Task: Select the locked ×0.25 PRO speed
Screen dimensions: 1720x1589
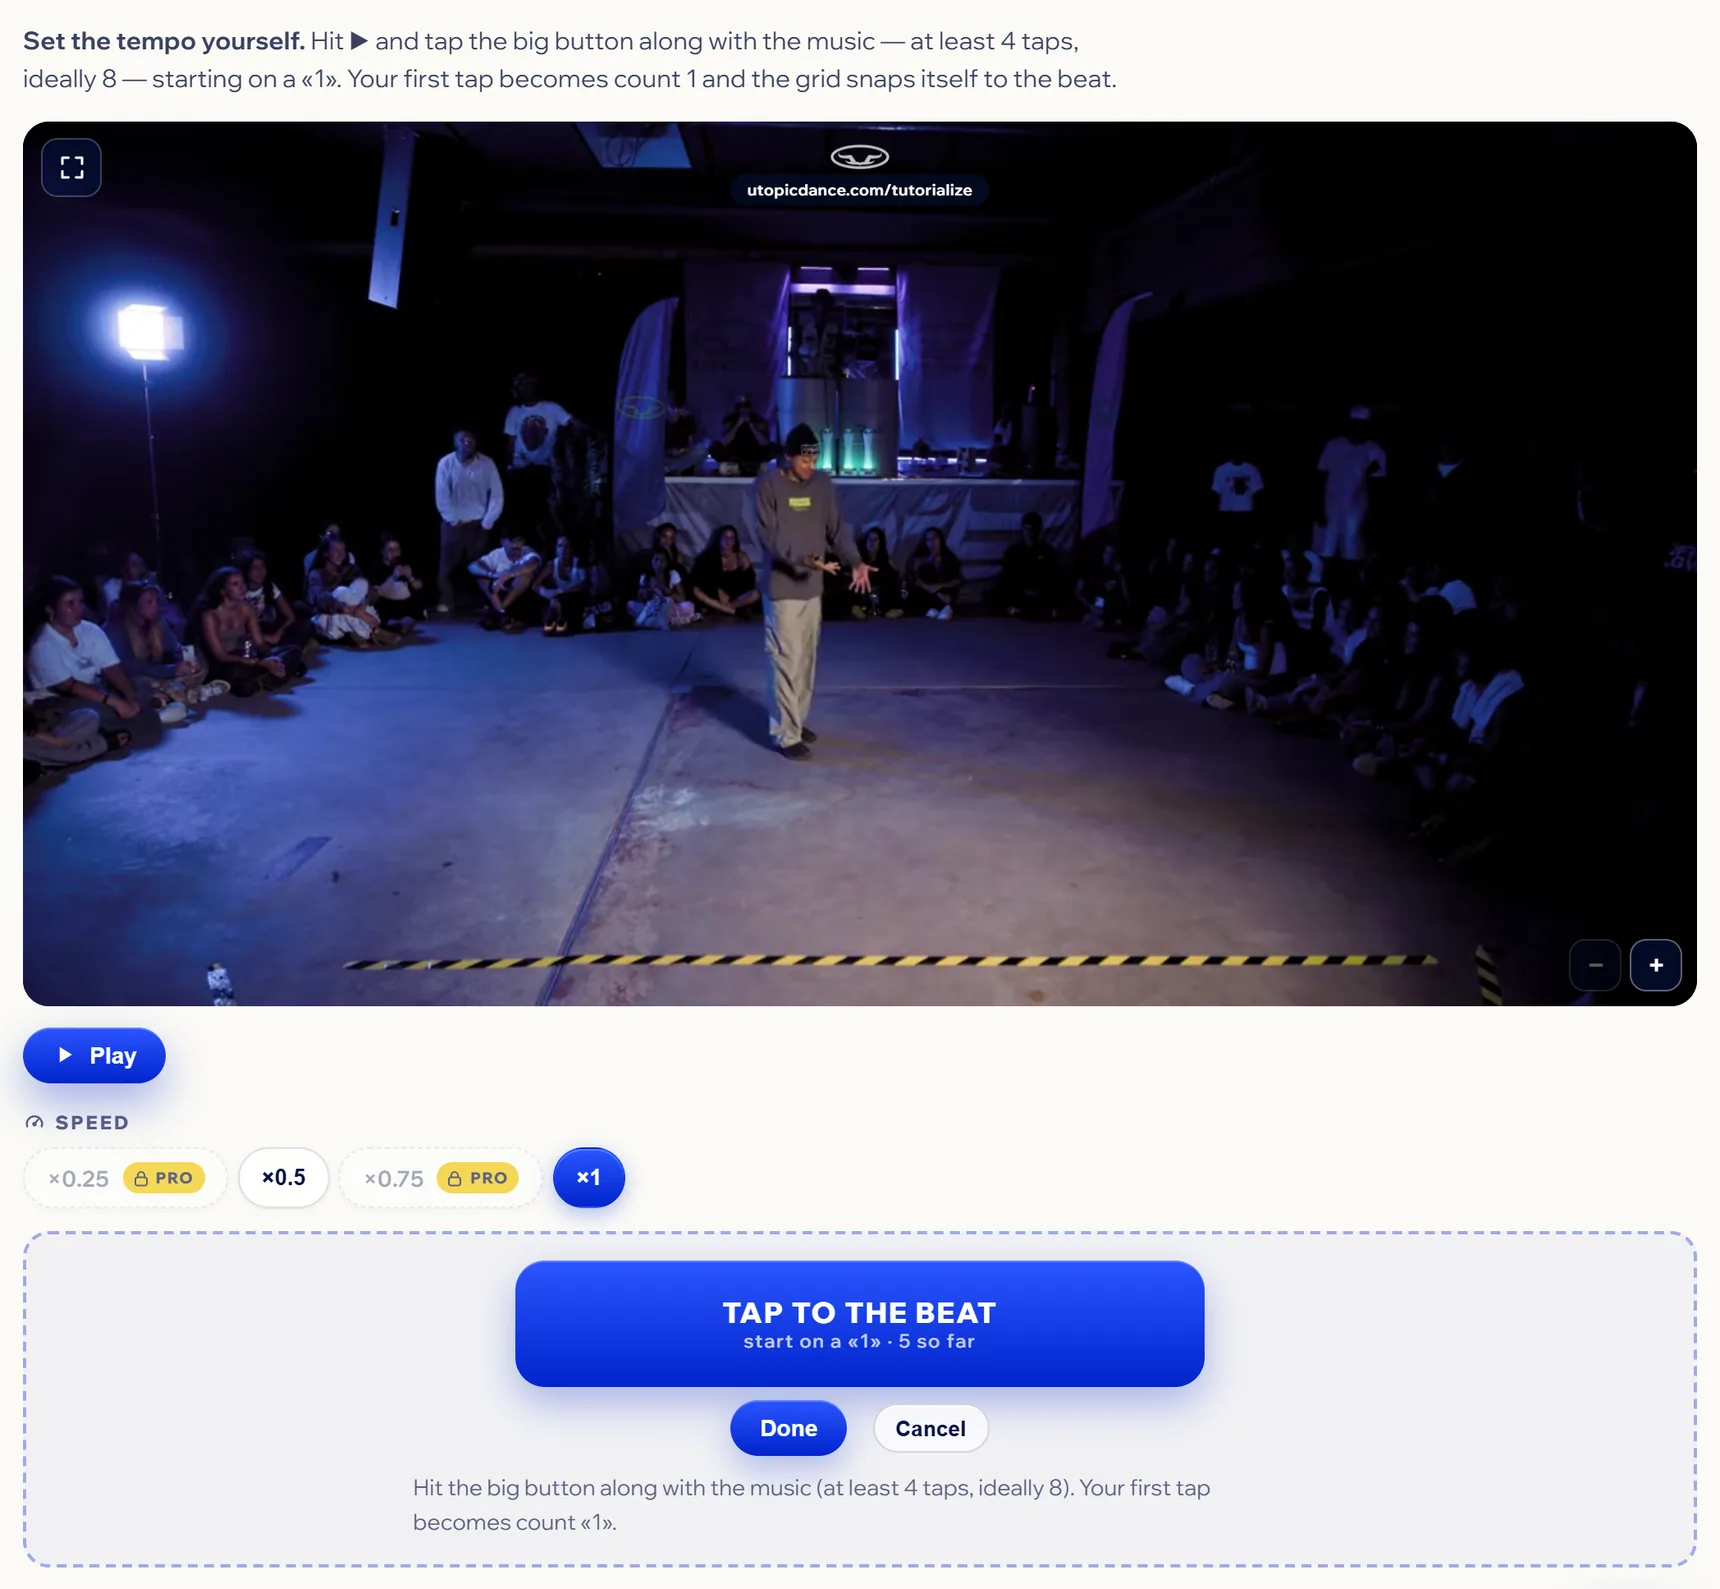Action: coord(126,1178)
